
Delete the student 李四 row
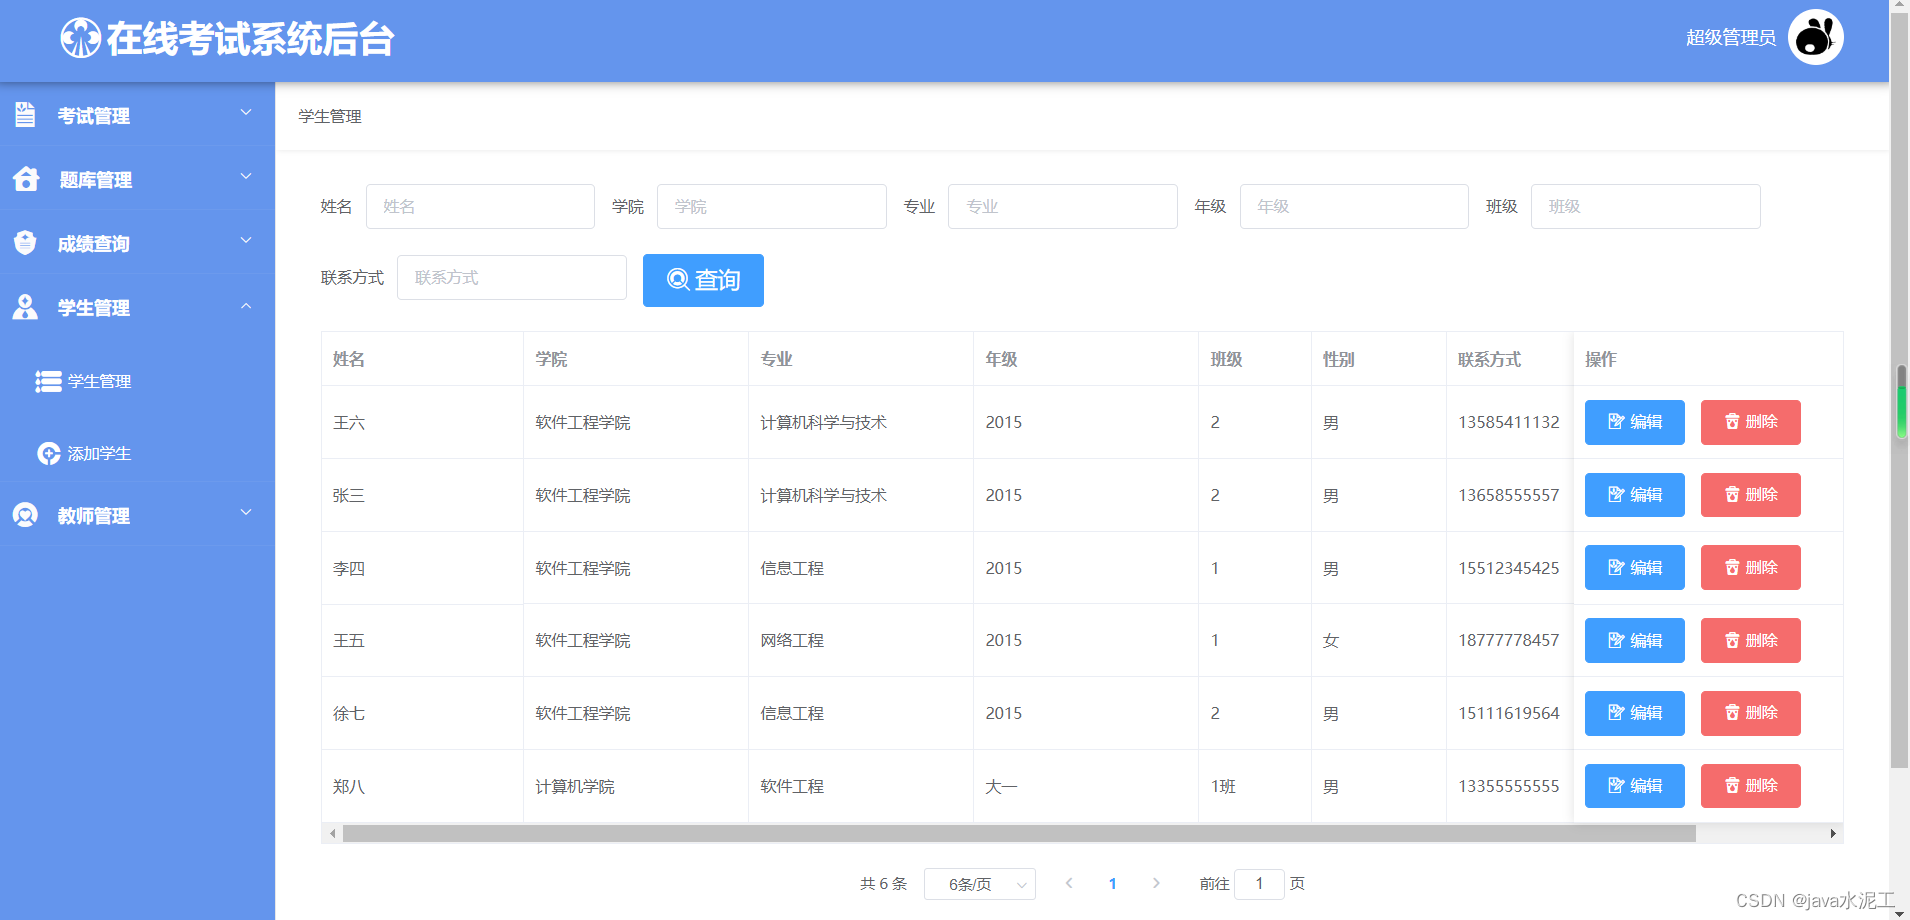point(1750,567)
